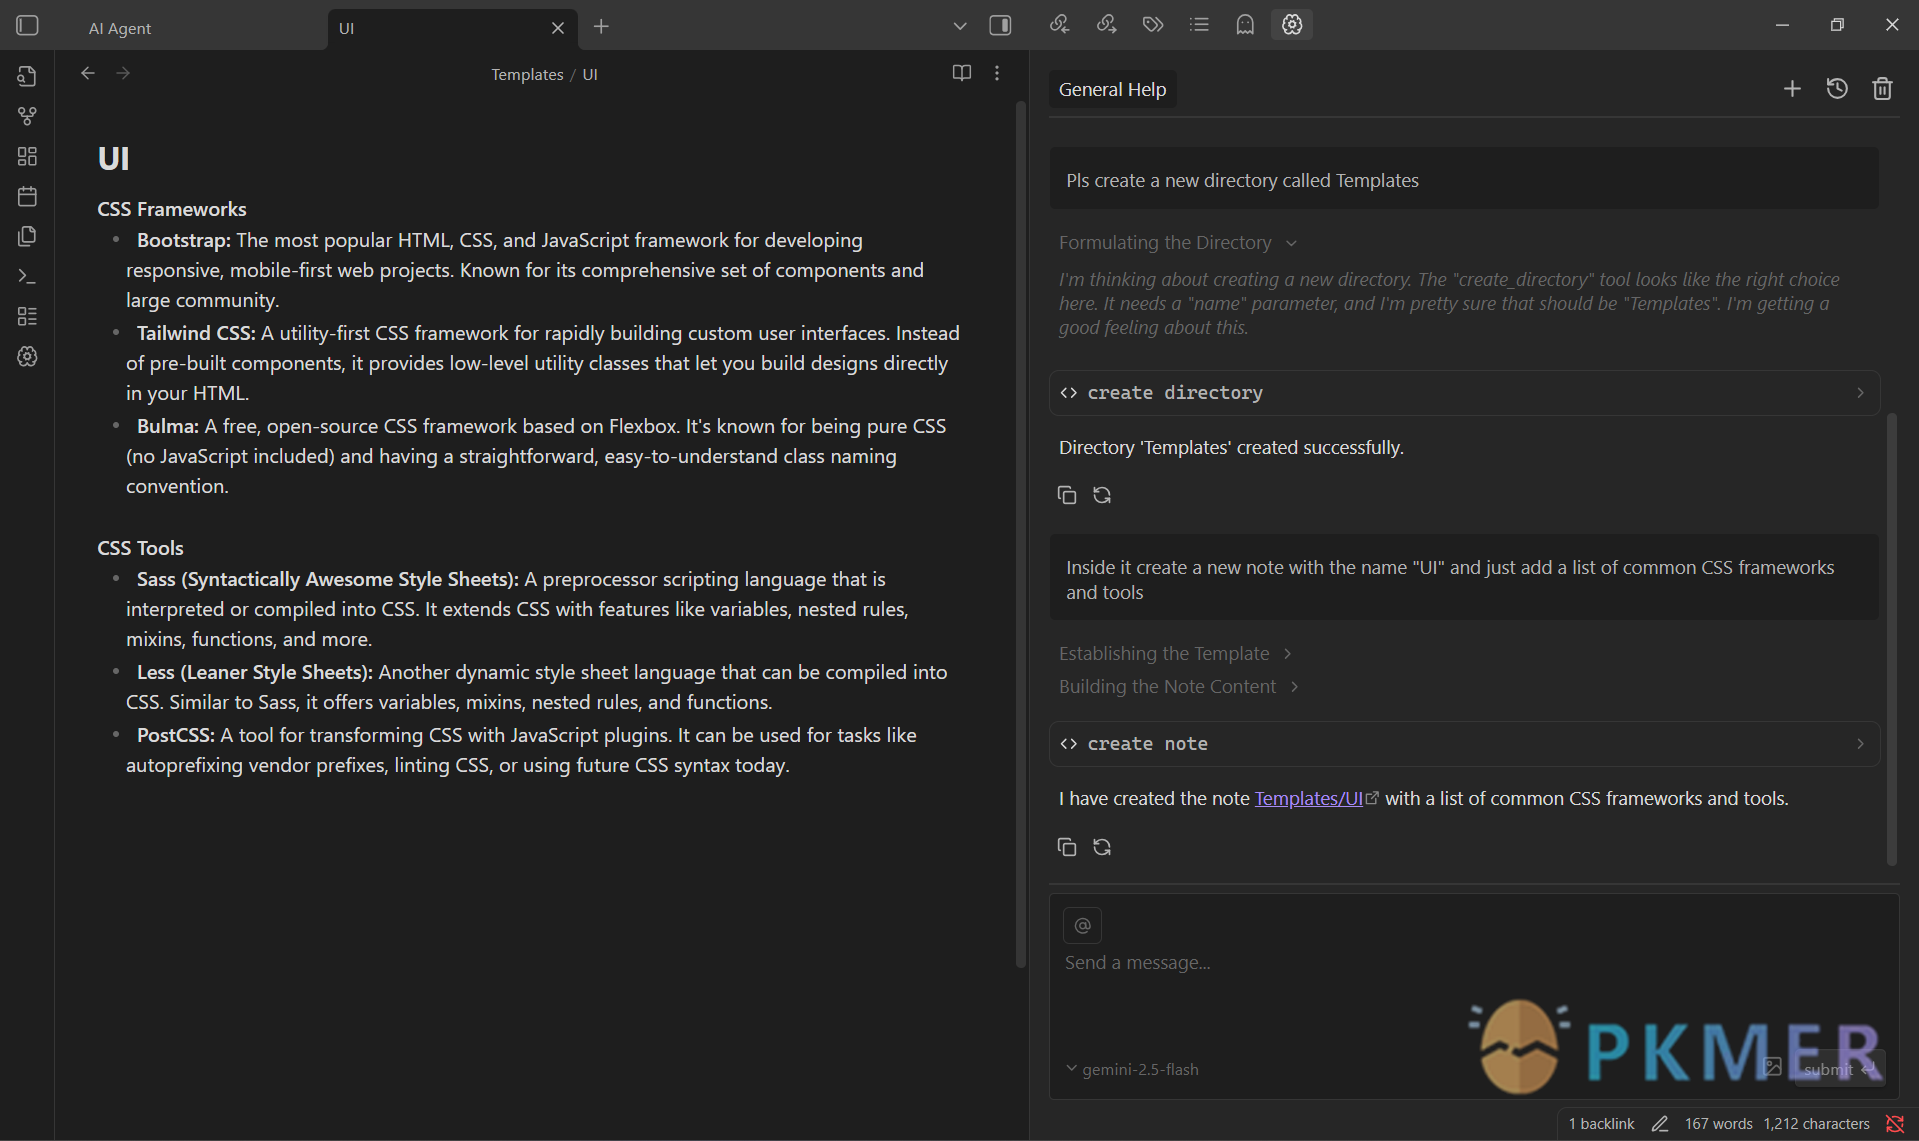Open the Templates/UI note link
1919x1141 pixels.
coord(1308,798)
